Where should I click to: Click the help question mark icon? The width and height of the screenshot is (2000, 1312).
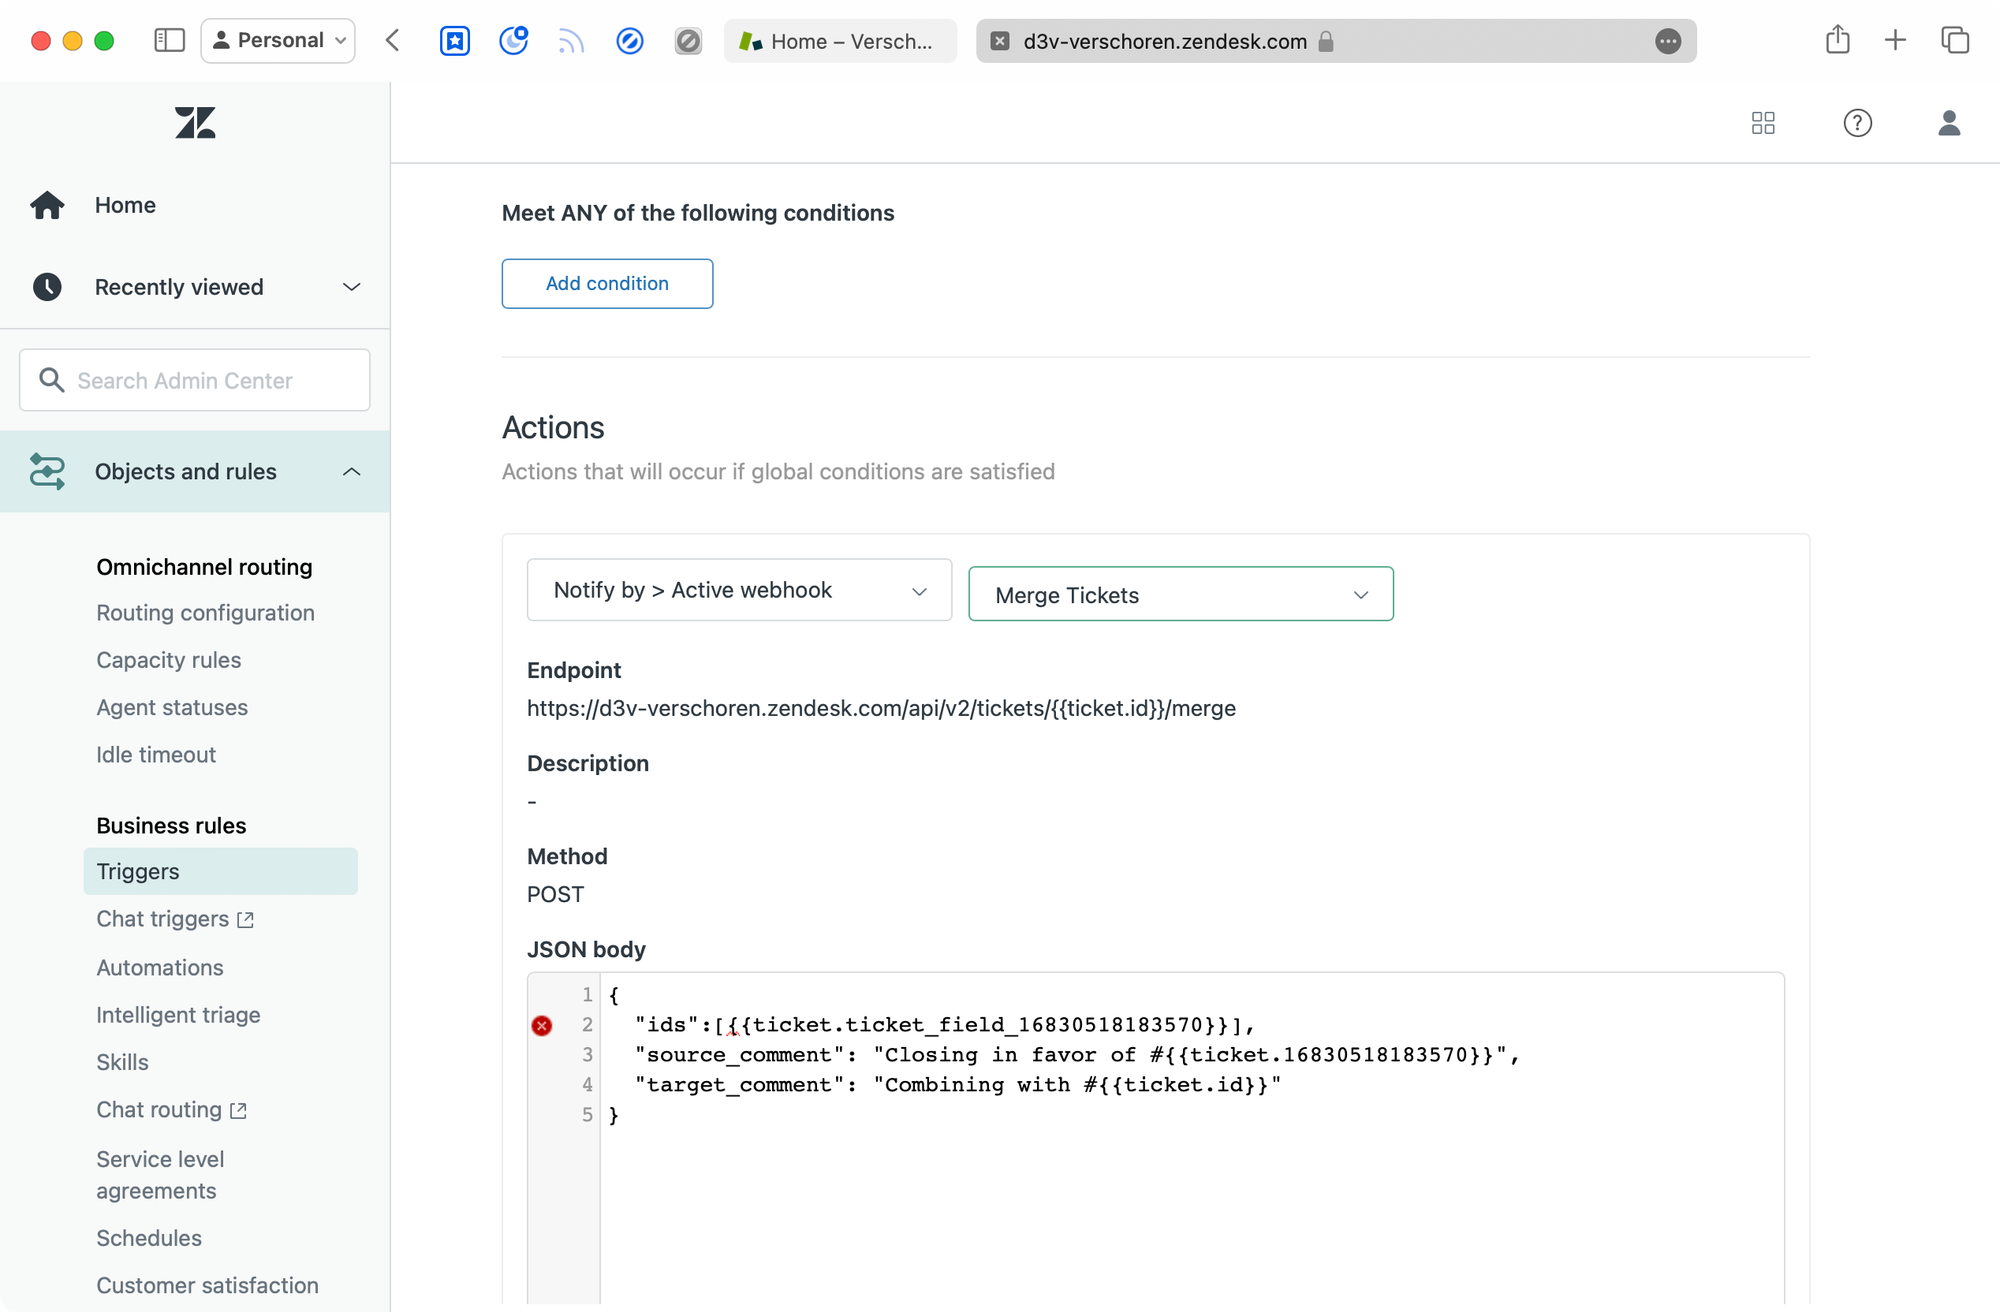coord(1857,123)
